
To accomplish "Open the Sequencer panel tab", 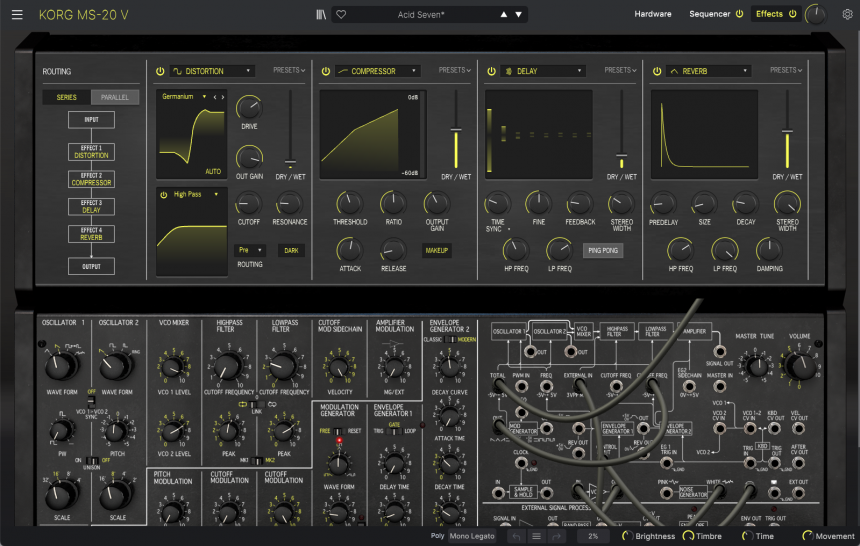I will (709, 14).
